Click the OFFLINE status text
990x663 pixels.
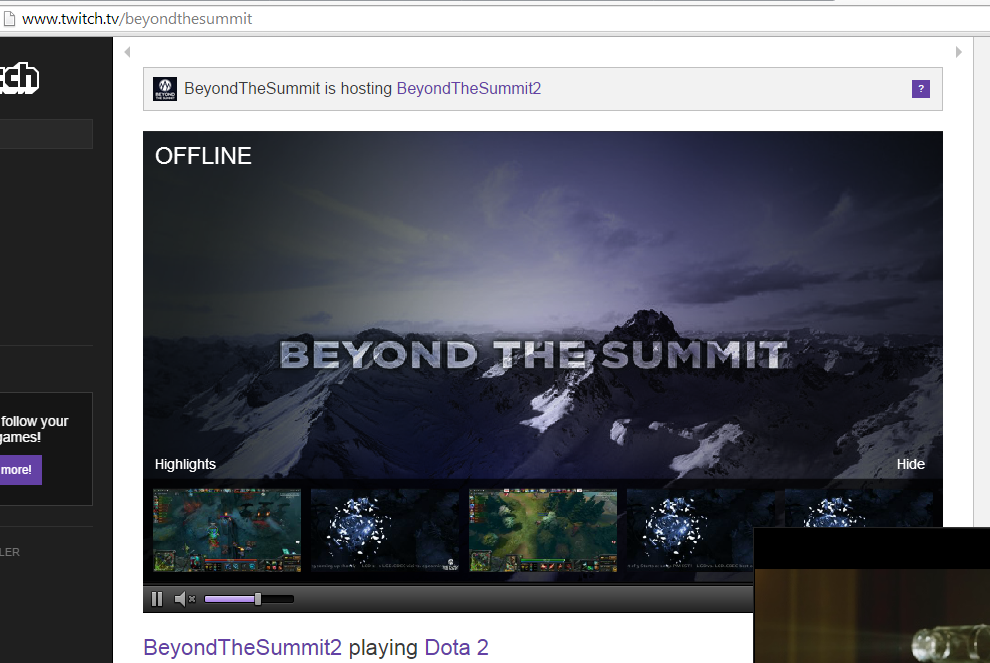click(x=203, y=156)
